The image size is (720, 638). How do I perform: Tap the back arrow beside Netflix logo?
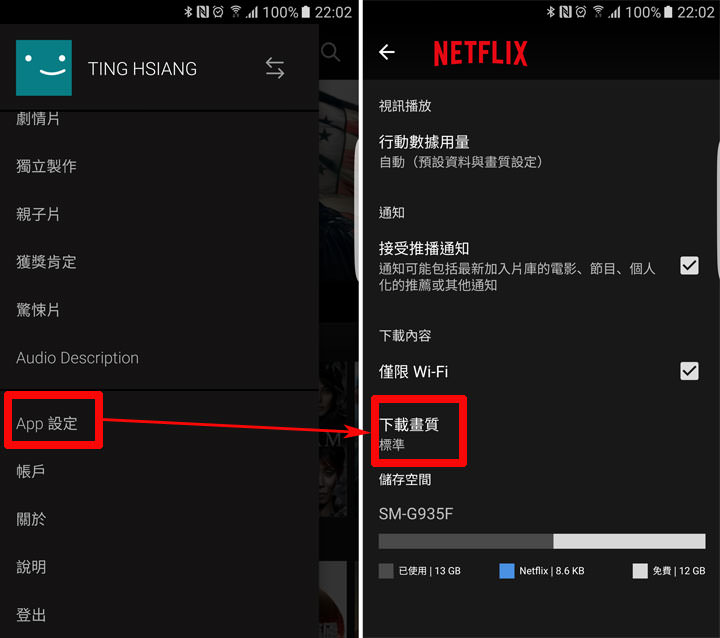tap(387, 52)
